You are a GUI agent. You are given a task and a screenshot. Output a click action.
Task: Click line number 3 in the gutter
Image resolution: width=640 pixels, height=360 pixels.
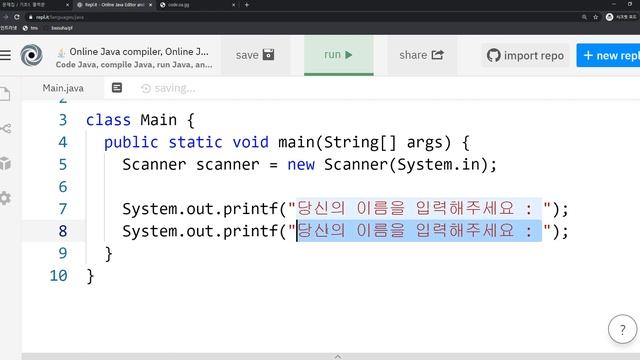62,120
